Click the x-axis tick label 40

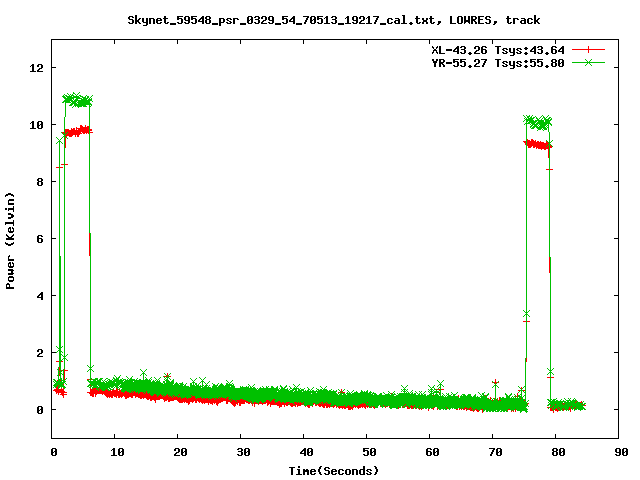click(306, 452)
